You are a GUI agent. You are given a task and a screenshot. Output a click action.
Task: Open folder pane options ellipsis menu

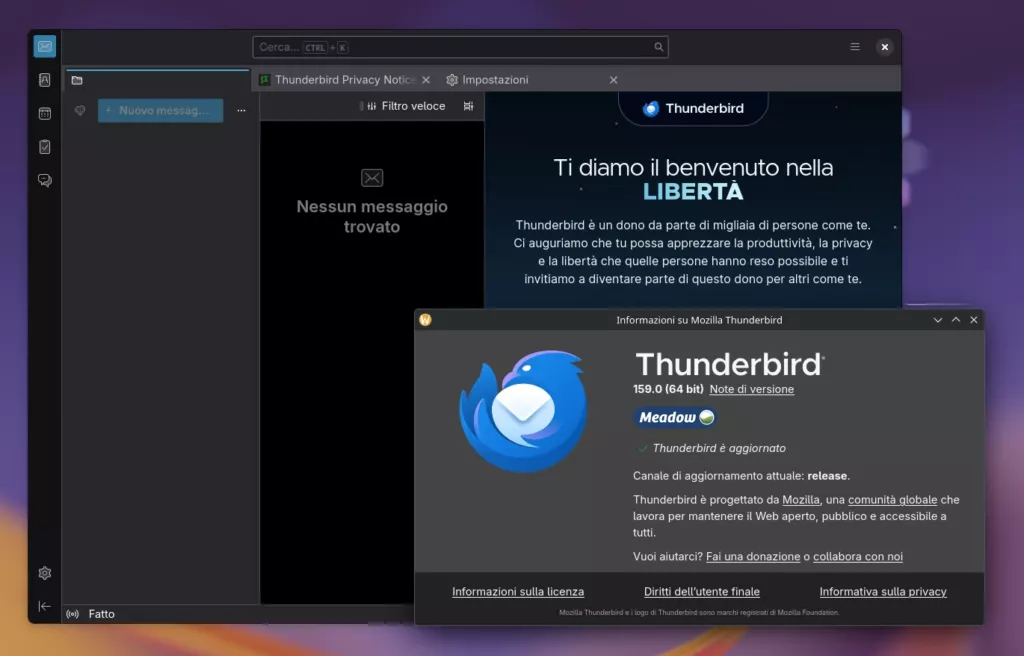coord(241,110)
